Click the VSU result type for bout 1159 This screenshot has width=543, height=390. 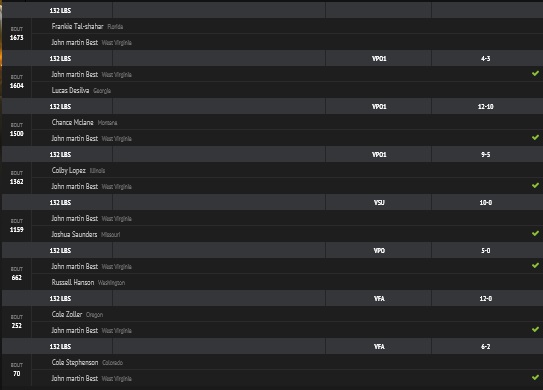(379, 203)
